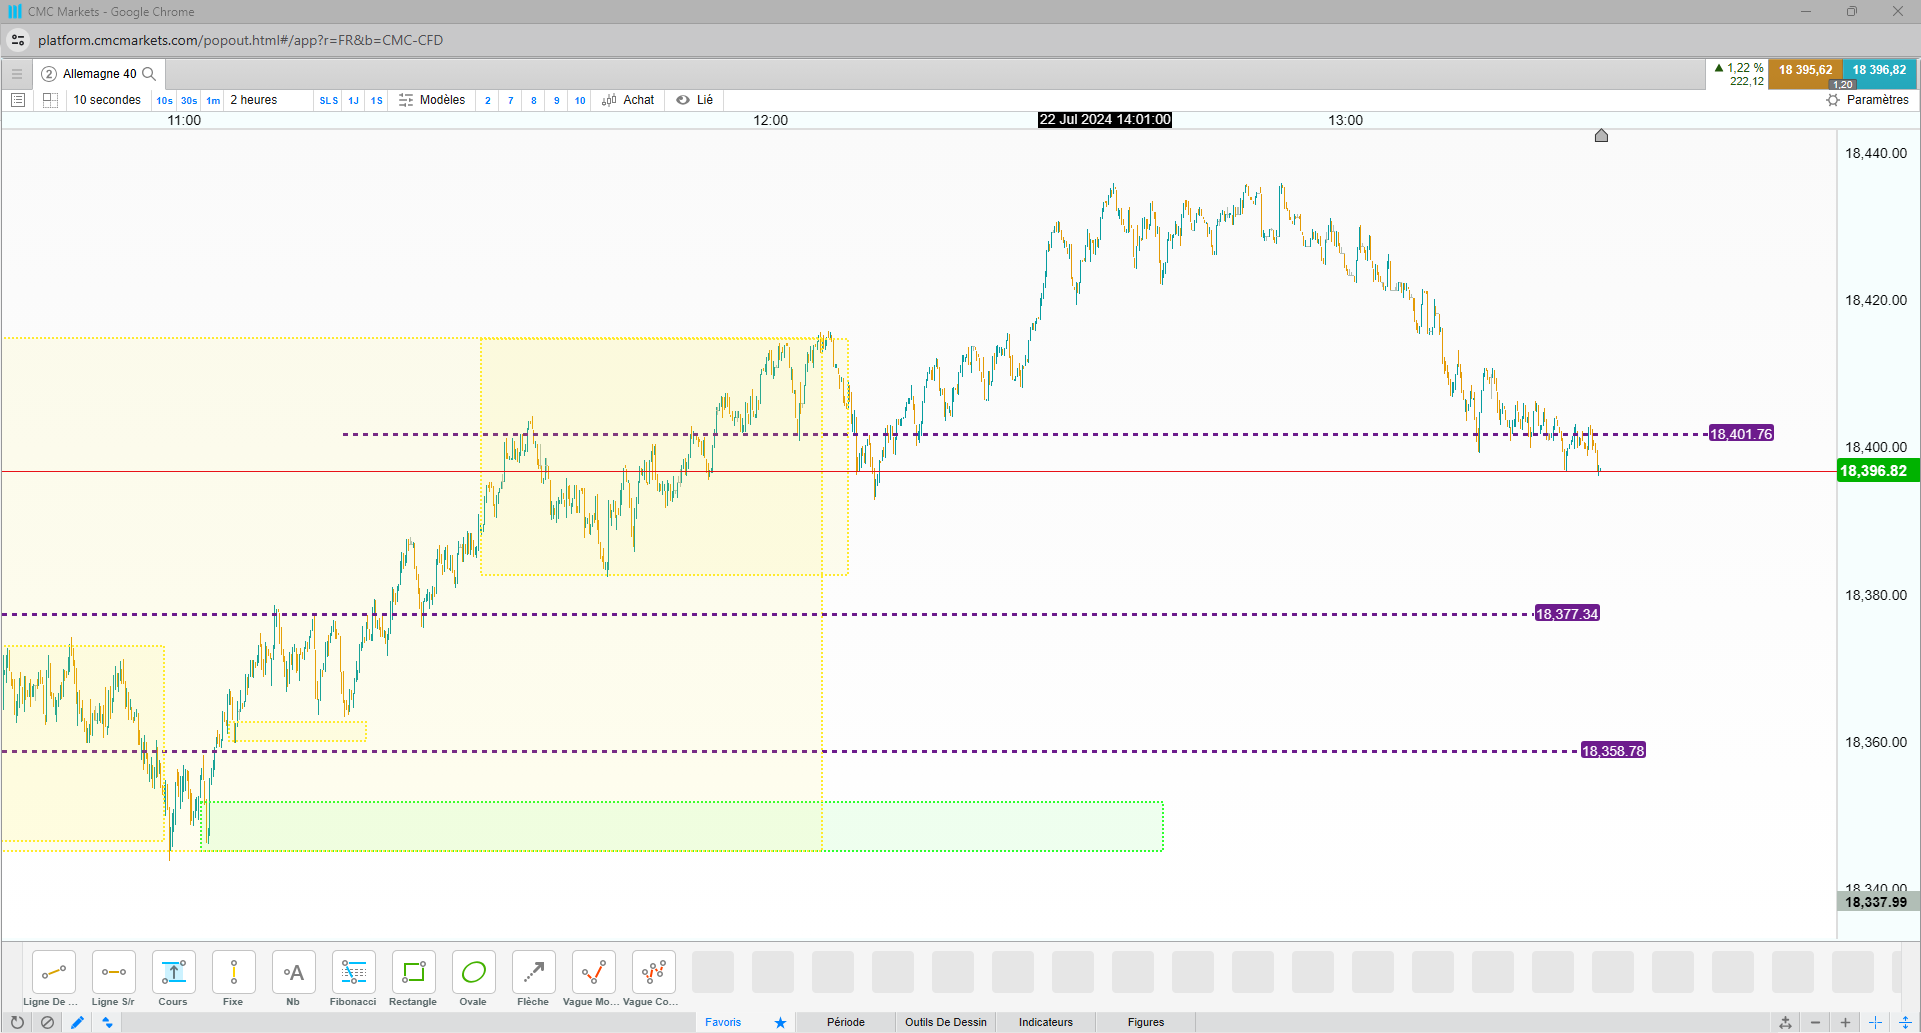Select the Fibonacci drawing tool
The height and width of the screenshot is (1033, 1921).
(353, 979)
